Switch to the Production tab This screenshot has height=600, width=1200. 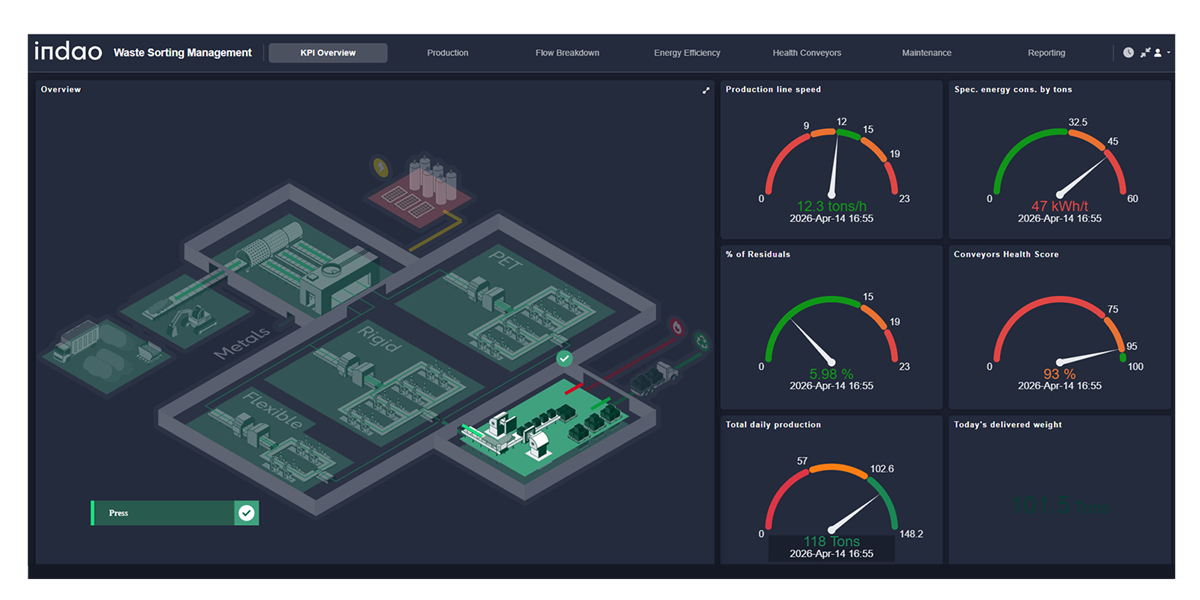(447, 53)
